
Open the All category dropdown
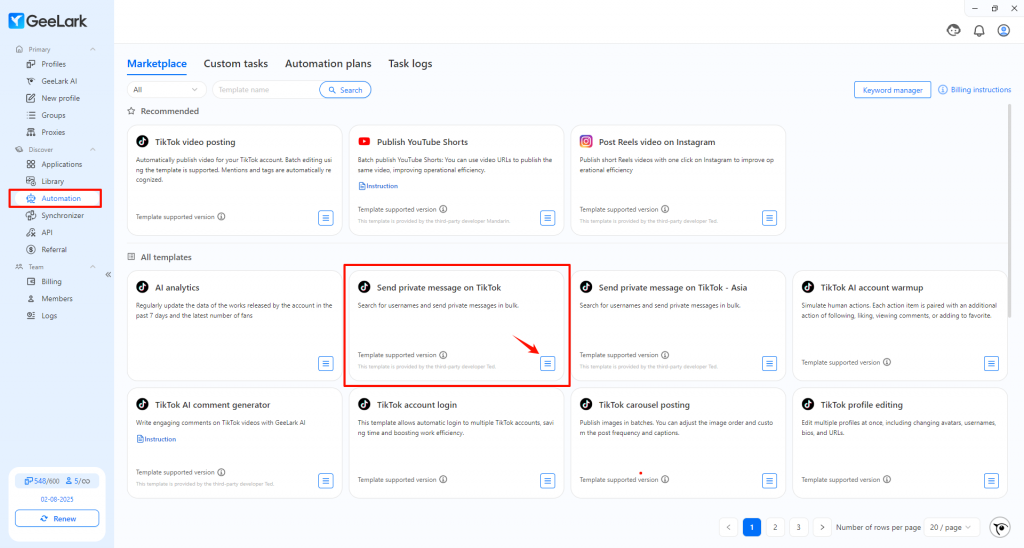click(x=166, y=90)
